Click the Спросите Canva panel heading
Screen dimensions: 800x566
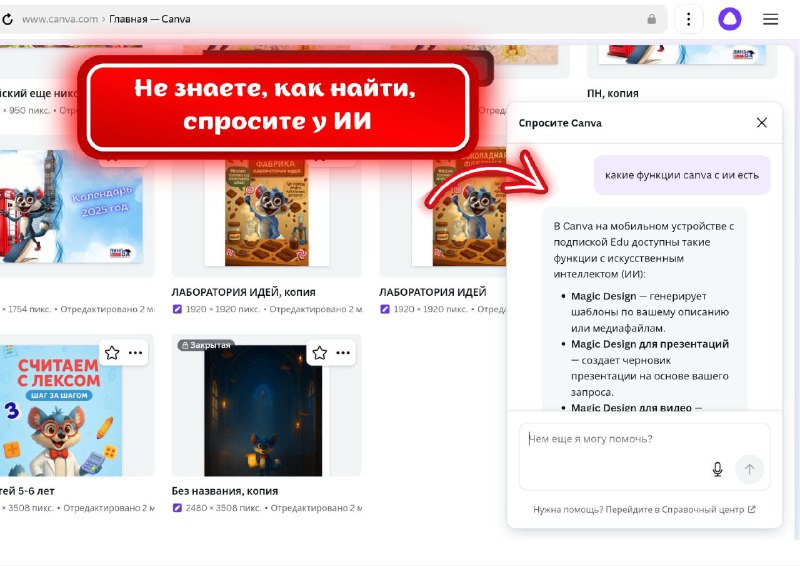coord(560,123)
